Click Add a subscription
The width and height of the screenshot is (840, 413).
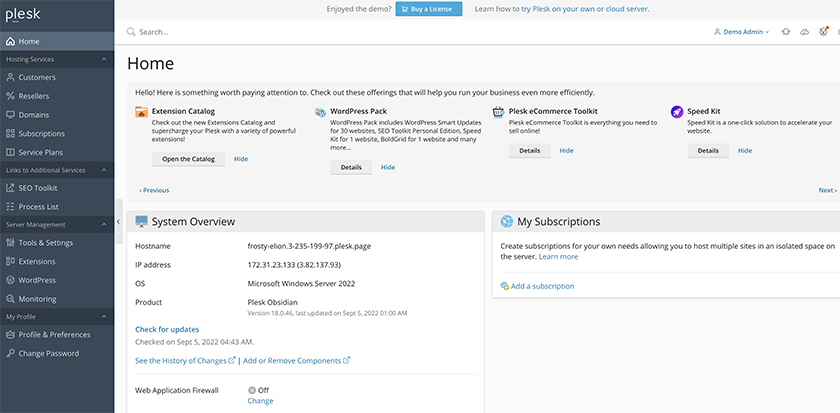pos(537,286)
